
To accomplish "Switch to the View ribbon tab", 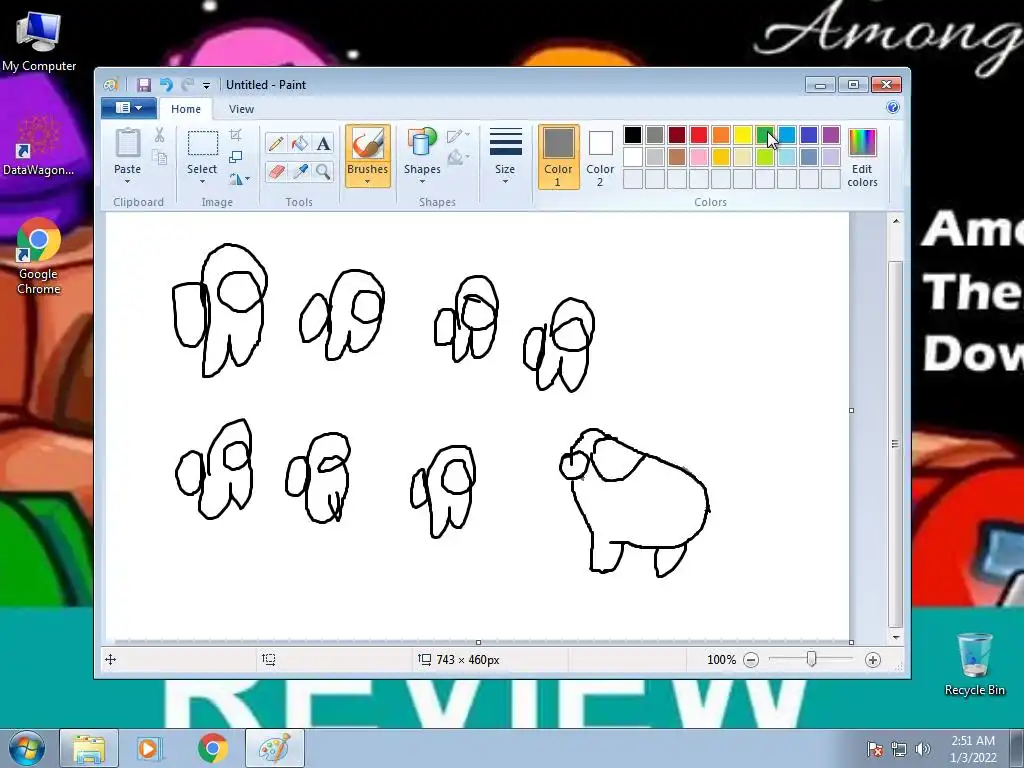I will (241, 109).
